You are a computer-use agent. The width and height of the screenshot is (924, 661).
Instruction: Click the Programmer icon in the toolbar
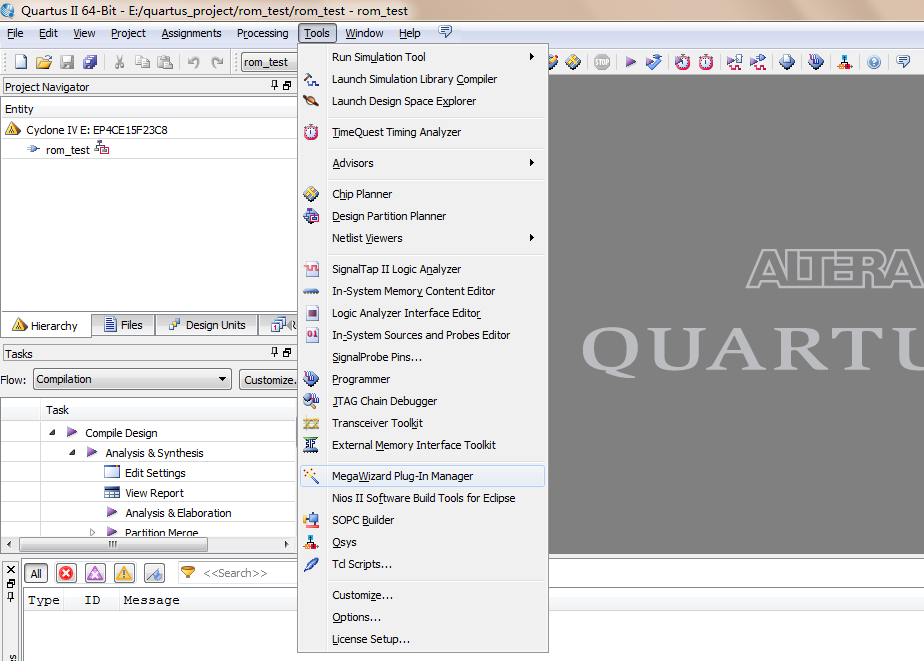pos(816,62)
